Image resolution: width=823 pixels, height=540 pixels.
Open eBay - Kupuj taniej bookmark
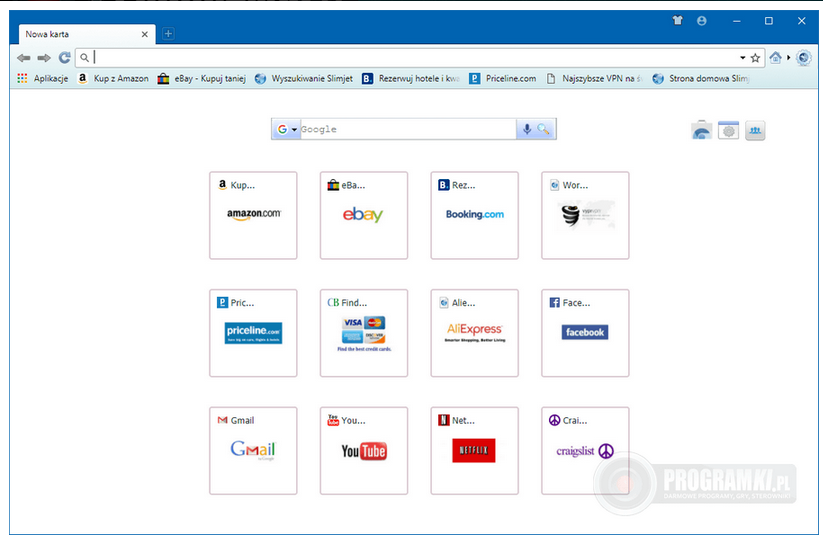tap(202, 78)
